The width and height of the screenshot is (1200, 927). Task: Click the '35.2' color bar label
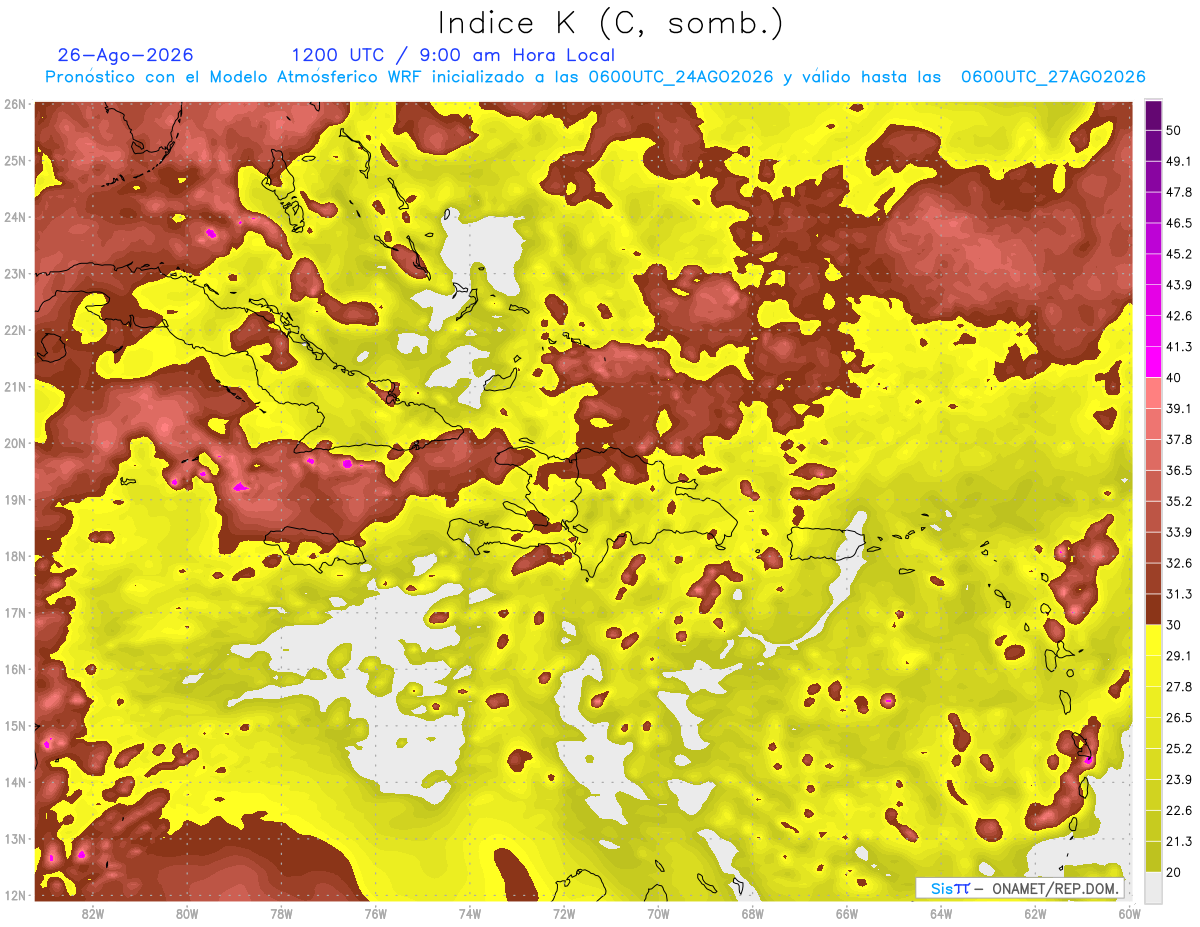point(1178,501)
